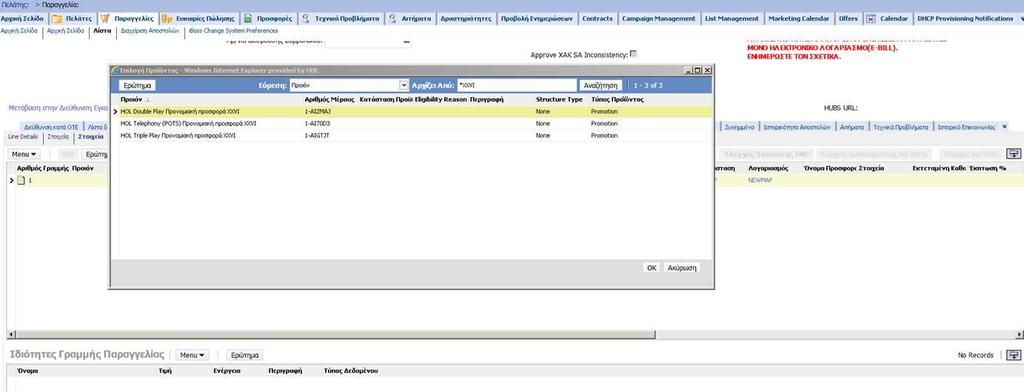Click the Αρχίζει Από search input field
Image resolution: width=1024 pixels, height=392 pixels.
pyautogui.click(x=517, y=86)
